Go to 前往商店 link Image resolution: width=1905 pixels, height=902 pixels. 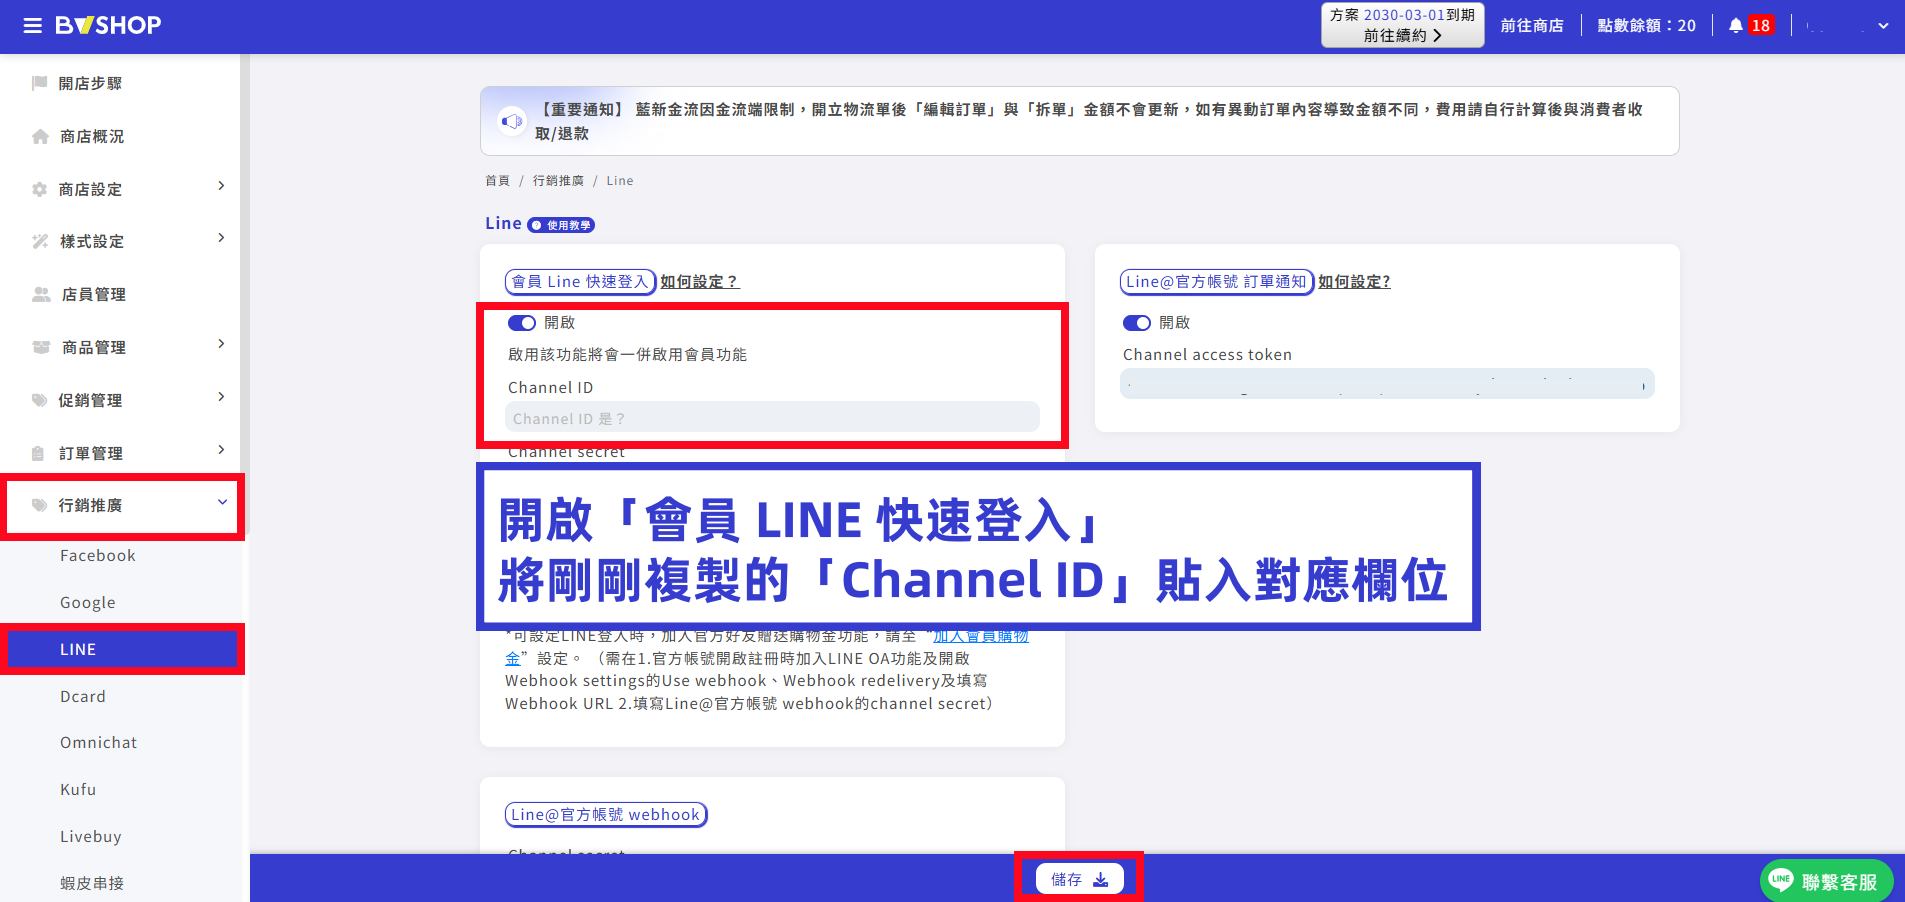(x=1532, y=26)
